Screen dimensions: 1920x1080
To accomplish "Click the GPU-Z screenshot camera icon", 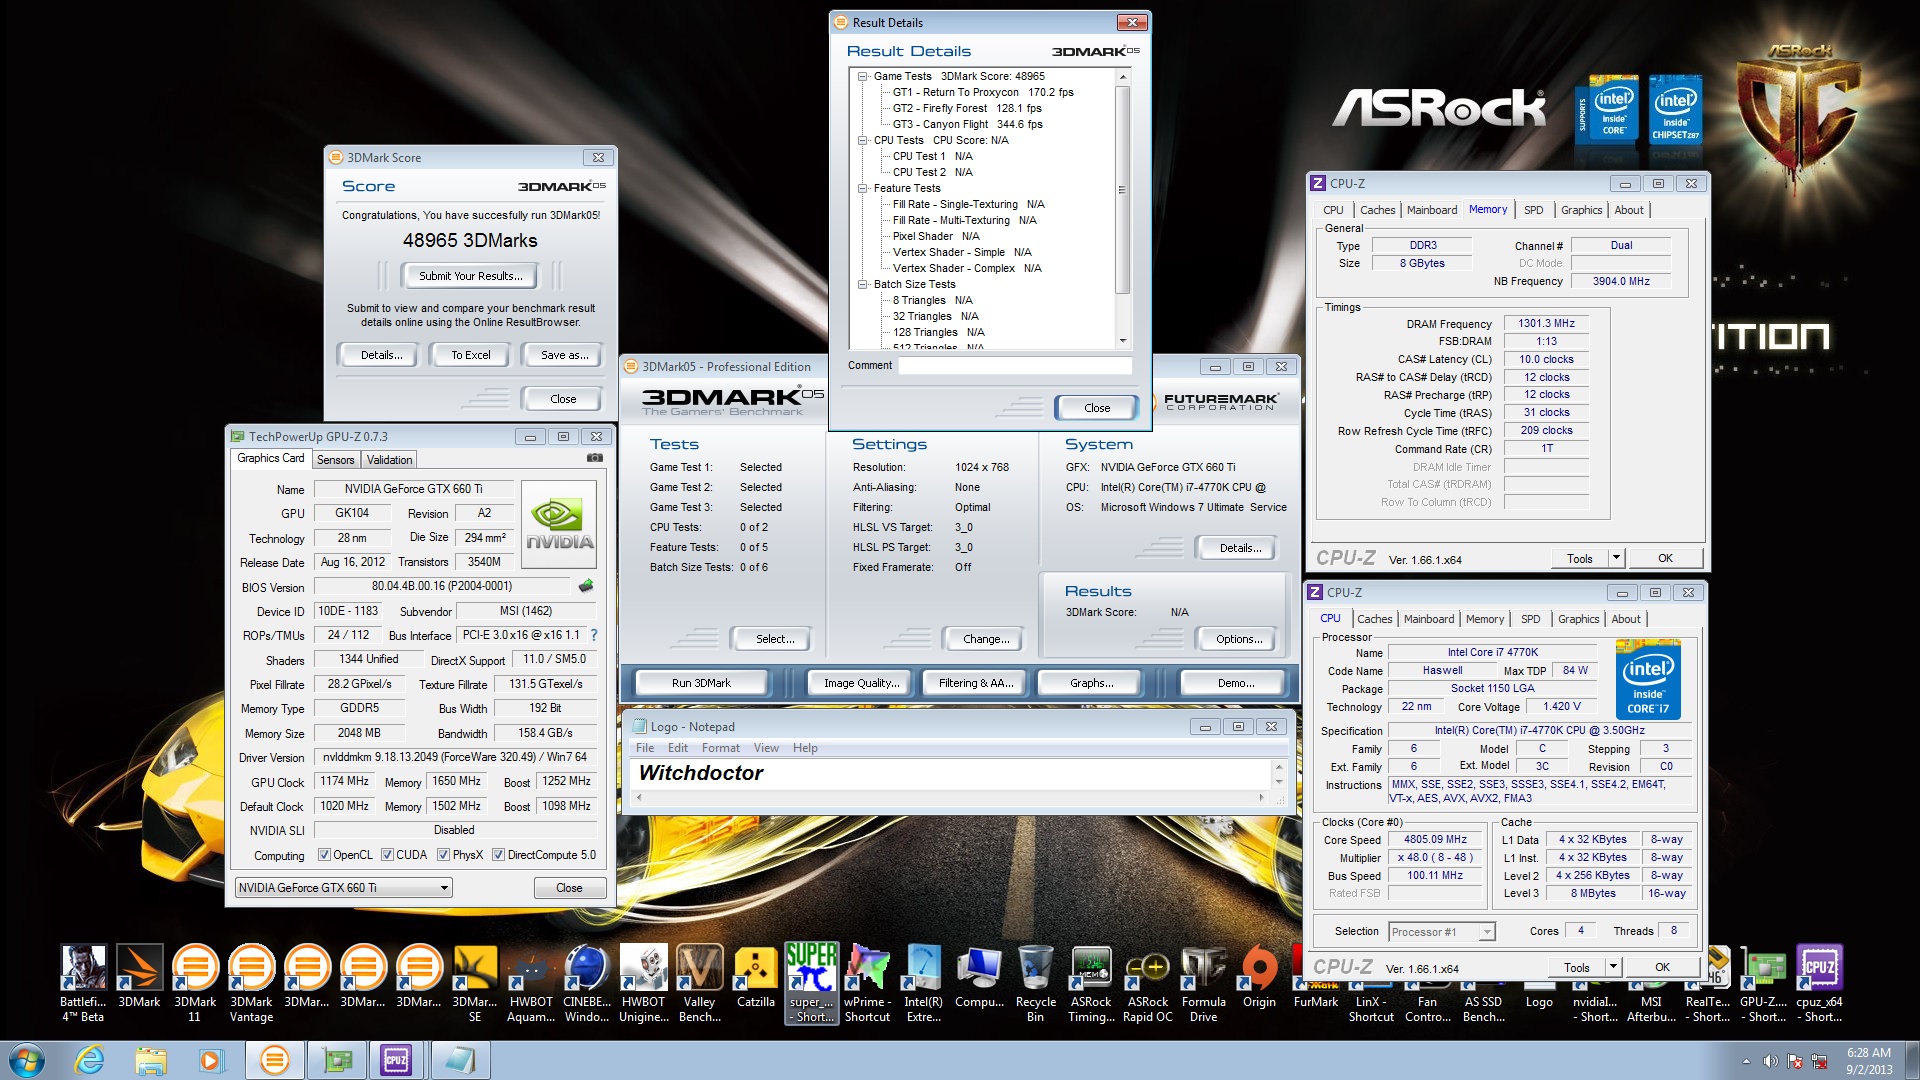I will 595,458.
